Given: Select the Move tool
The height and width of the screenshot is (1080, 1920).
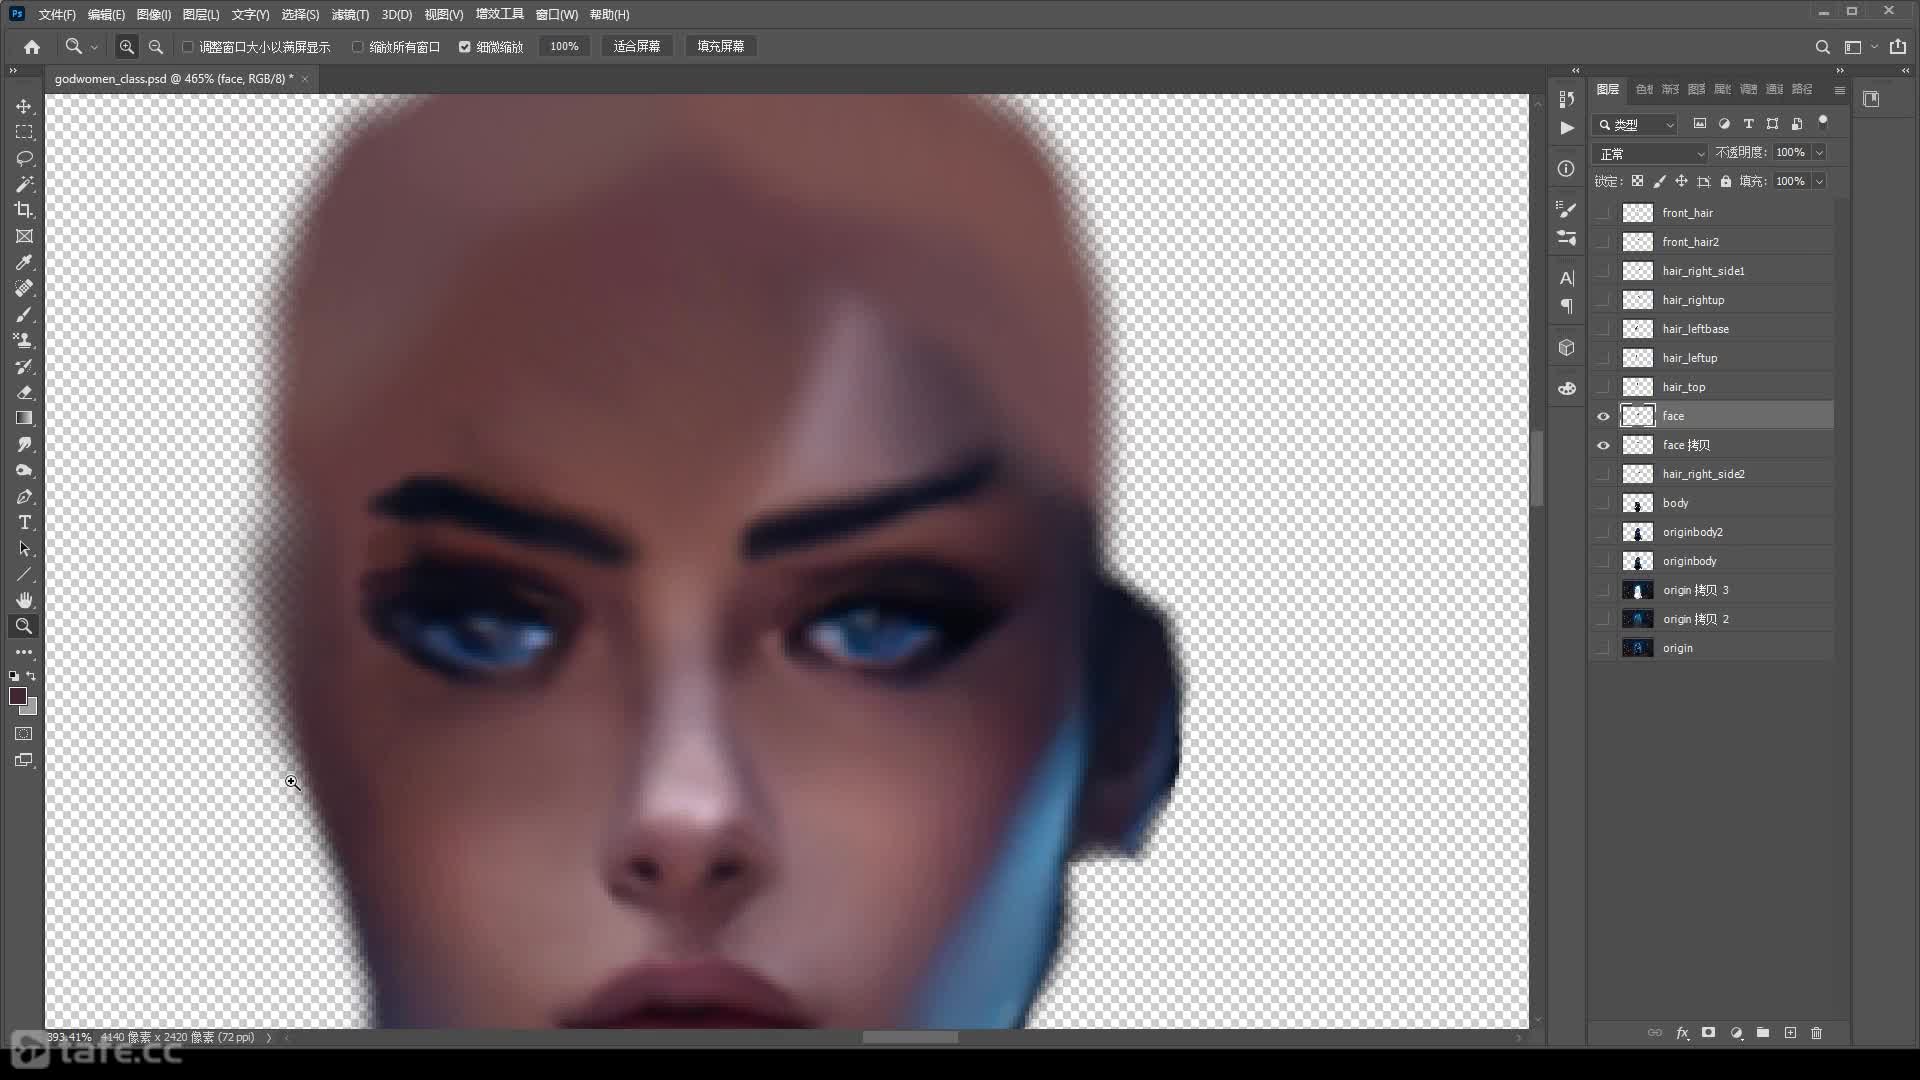Looking at the screenshot, I should click(x=24, y=106).
